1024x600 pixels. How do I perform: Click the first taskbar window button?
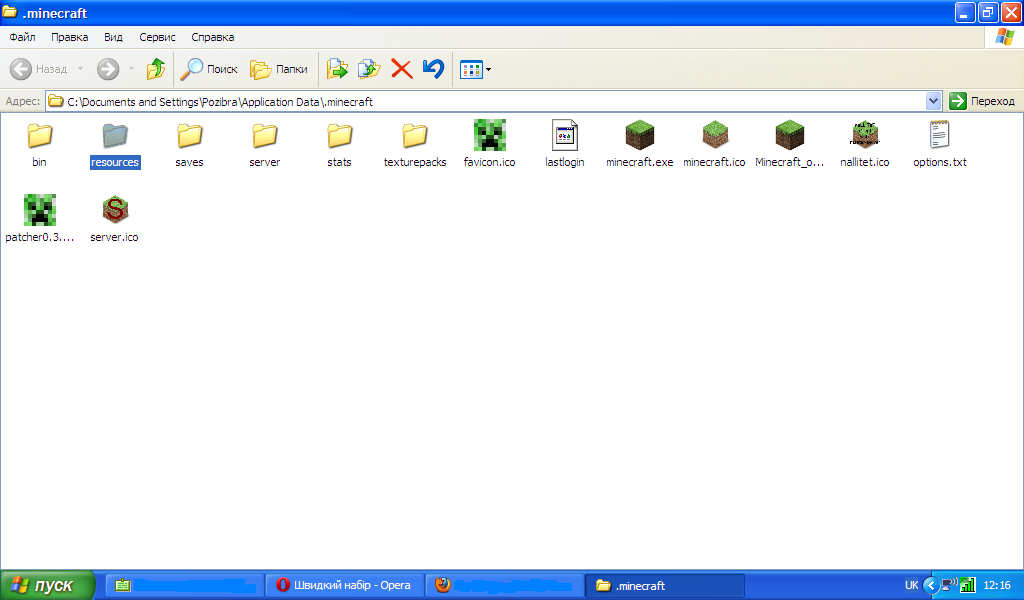(x=185, y=585)
